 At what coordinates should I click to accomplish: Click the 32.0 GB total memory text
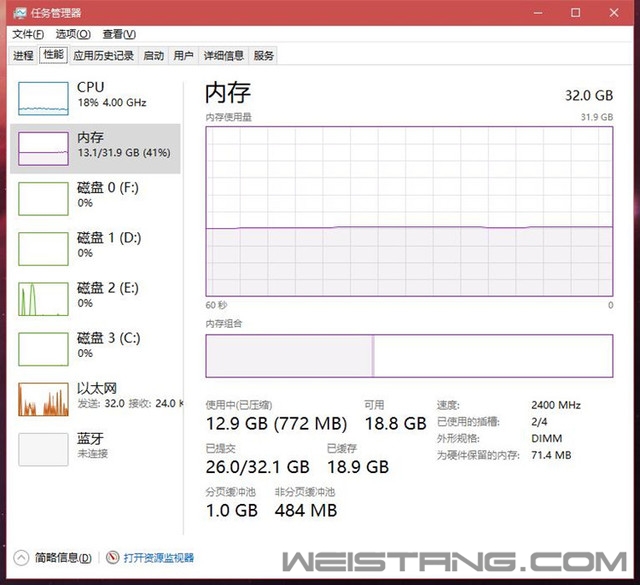(589, 96)
